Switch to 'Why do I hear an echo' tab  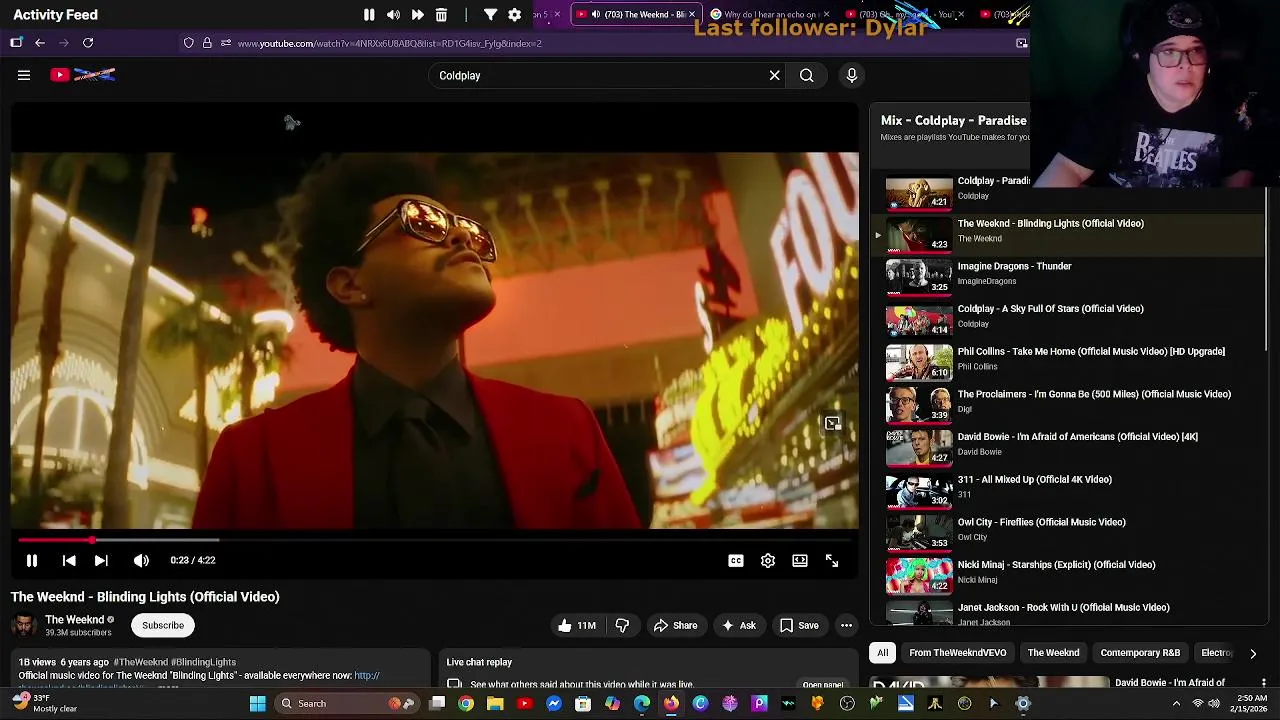click(x=770, y=14)
